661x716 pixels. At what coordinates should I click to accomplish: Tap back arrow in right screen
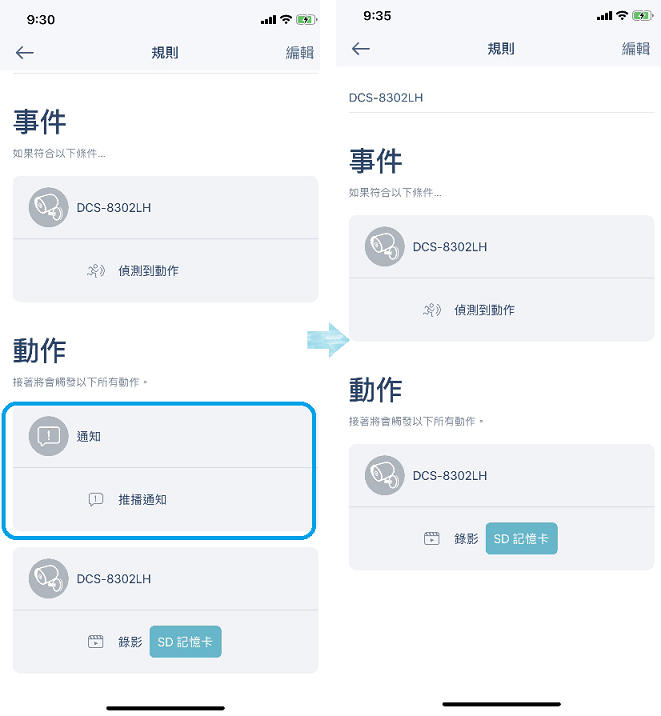click(x=361, y=48)
